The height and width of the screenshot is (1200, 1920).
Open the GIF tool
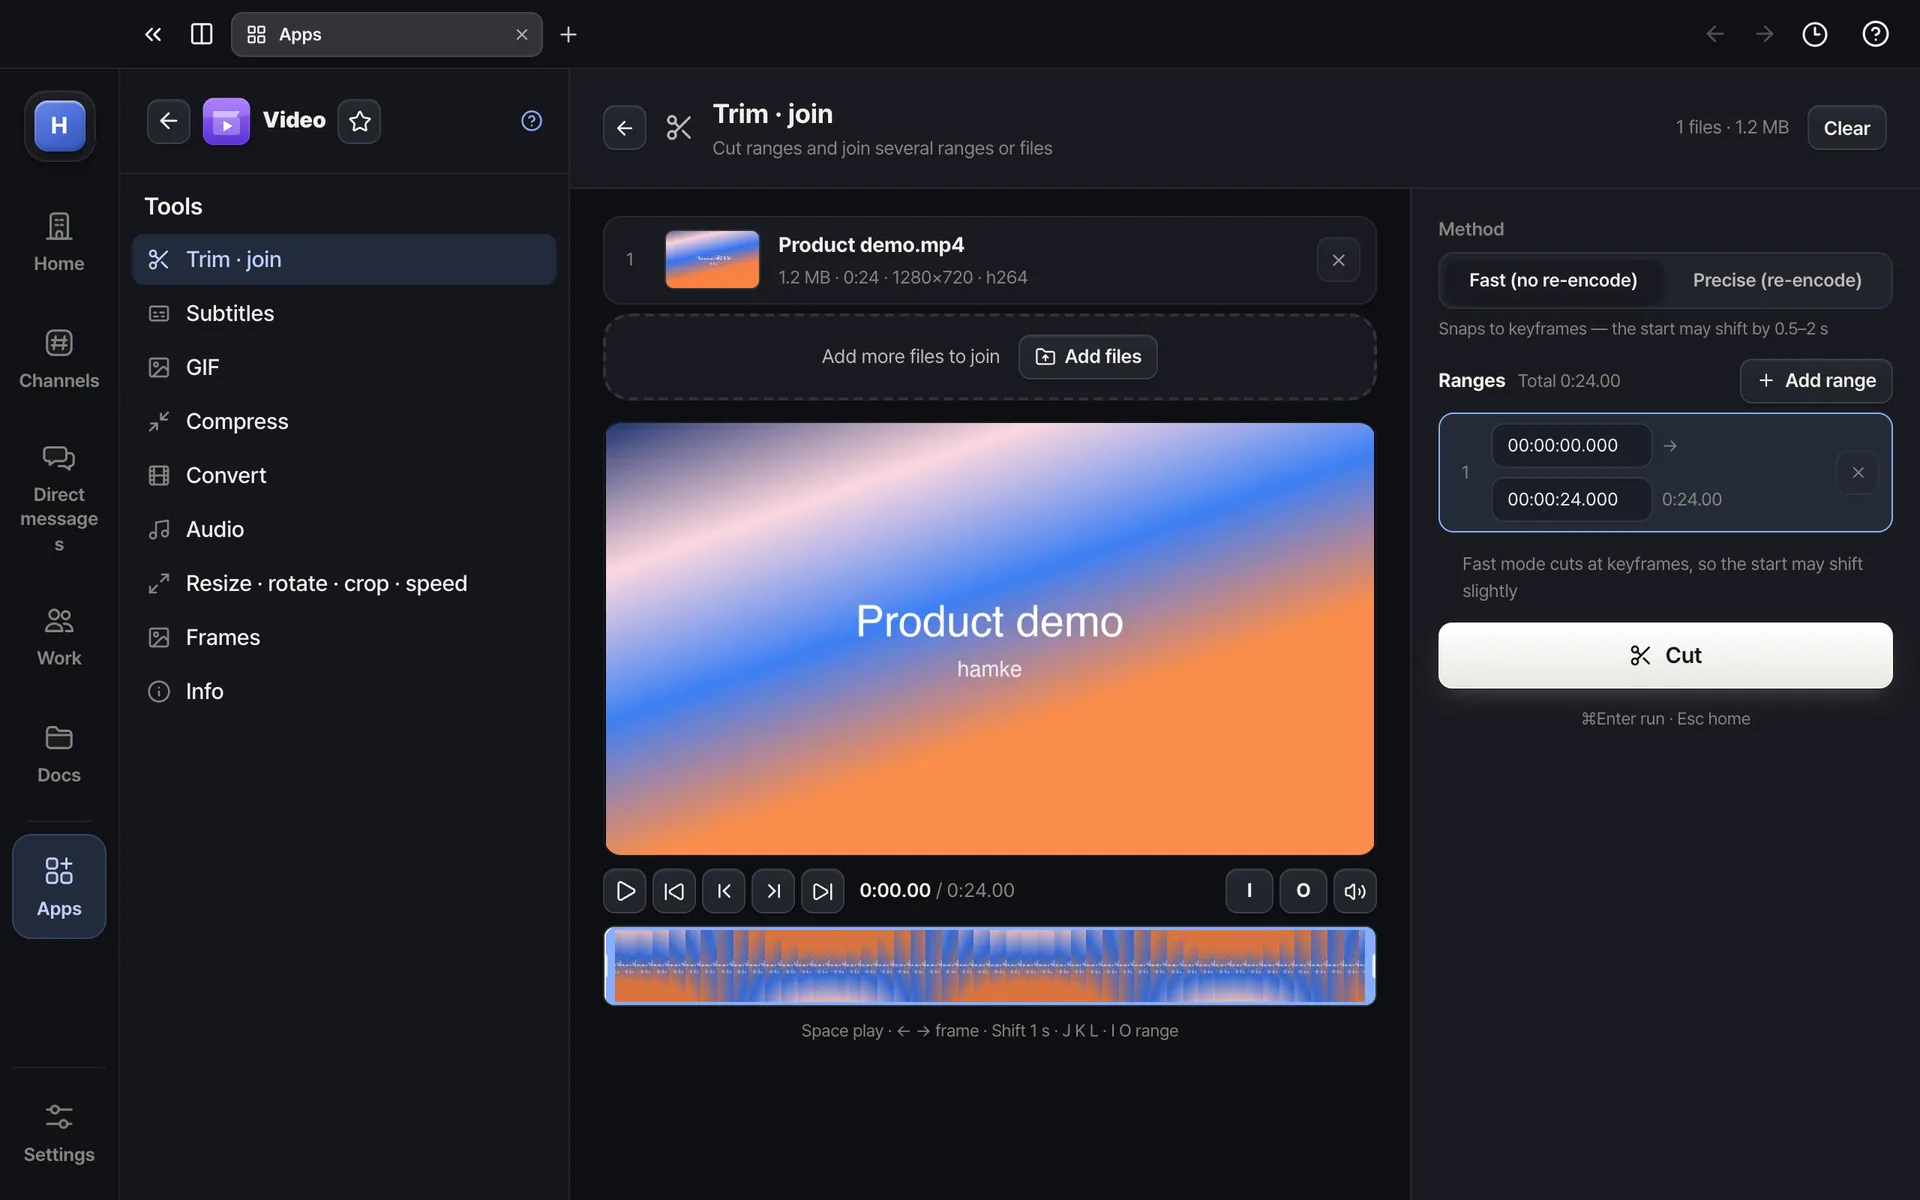pos(344,368)
